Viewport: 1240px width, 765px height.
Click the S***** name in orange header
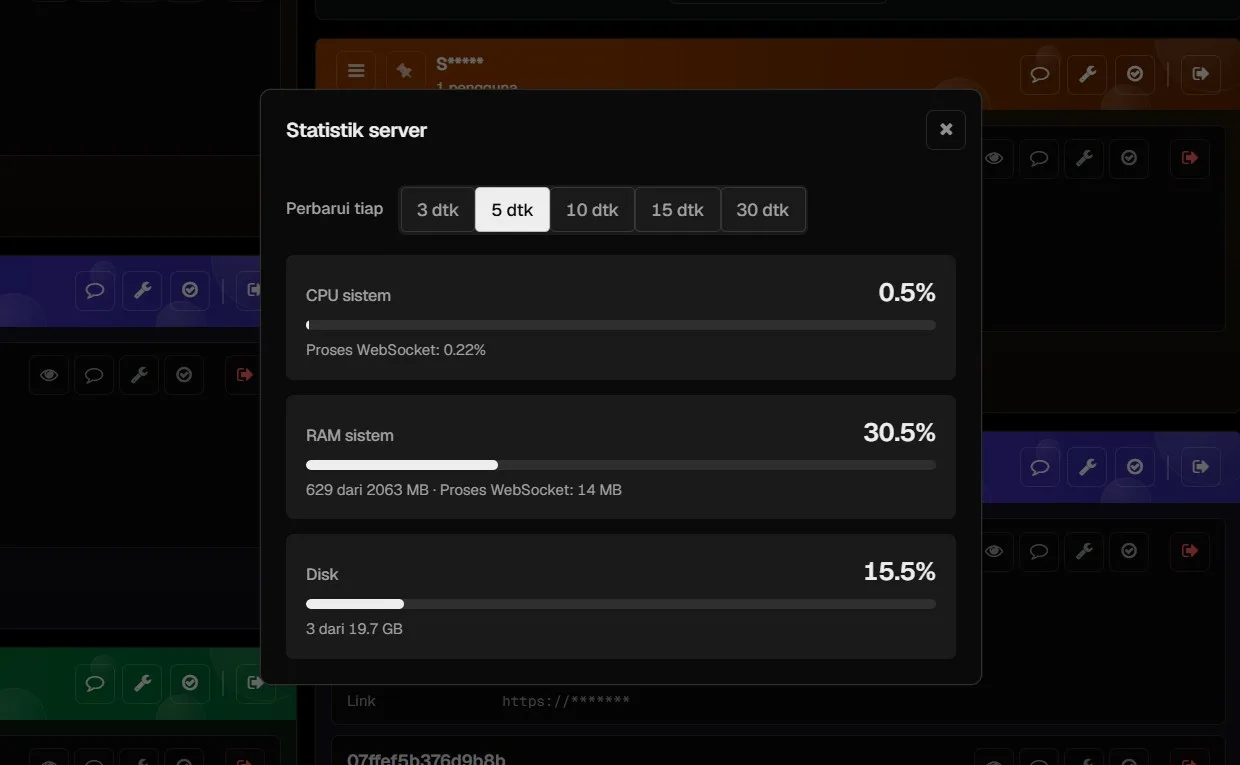coord(460,65)
